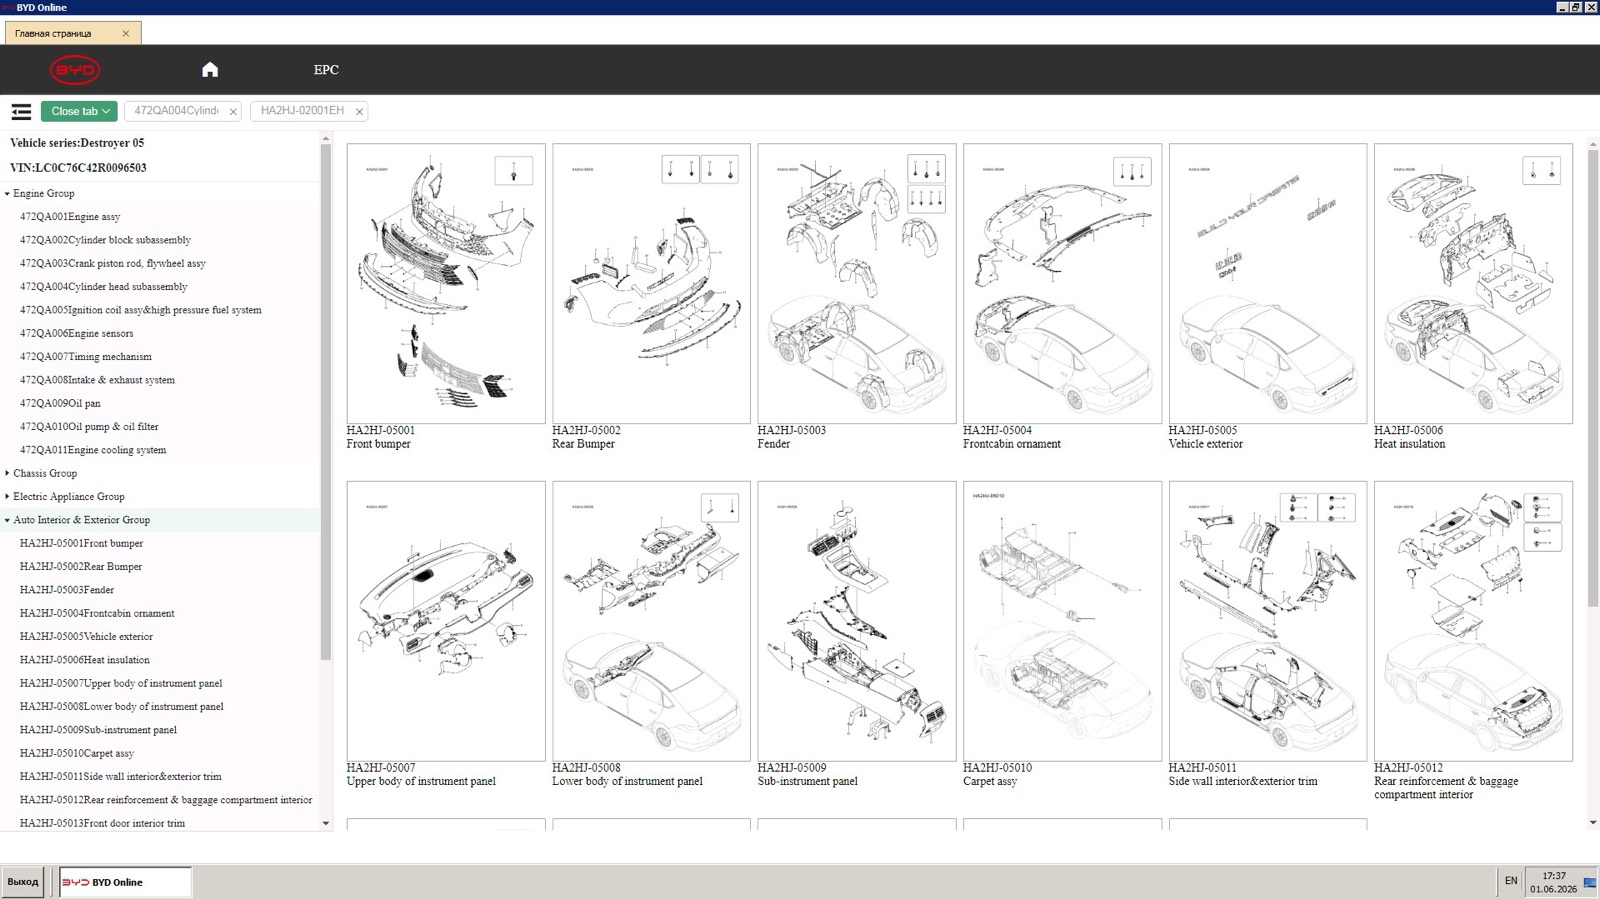Collapse the Engine Group tree node
This screenshot has height=900, width=1600.
(x=7, y=194)
